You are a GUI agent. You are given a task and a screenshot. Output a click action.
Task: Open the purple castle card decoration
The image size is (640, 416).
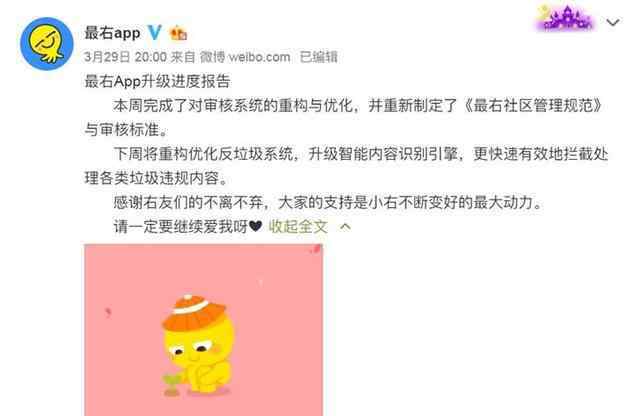click(565, 18)
